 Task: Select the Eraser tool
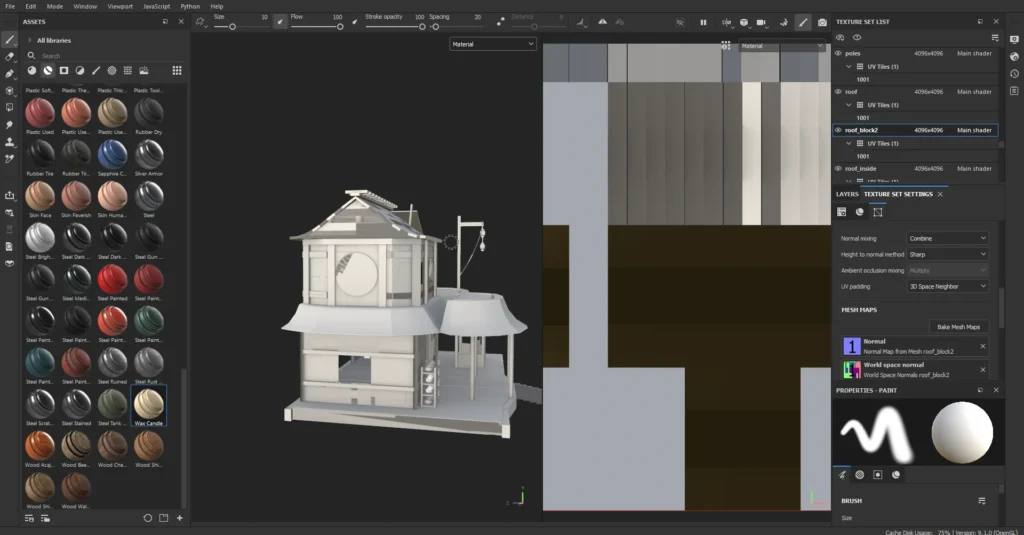coord(10,57)
